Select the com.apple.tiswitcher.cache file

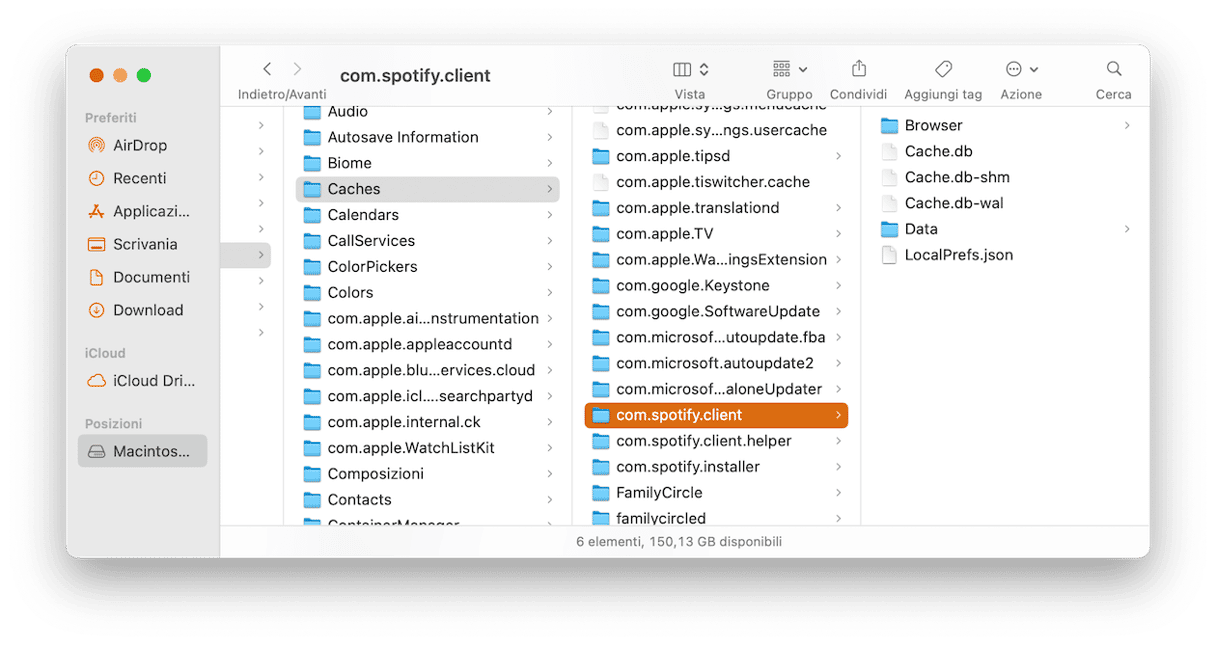click(716, 182)
